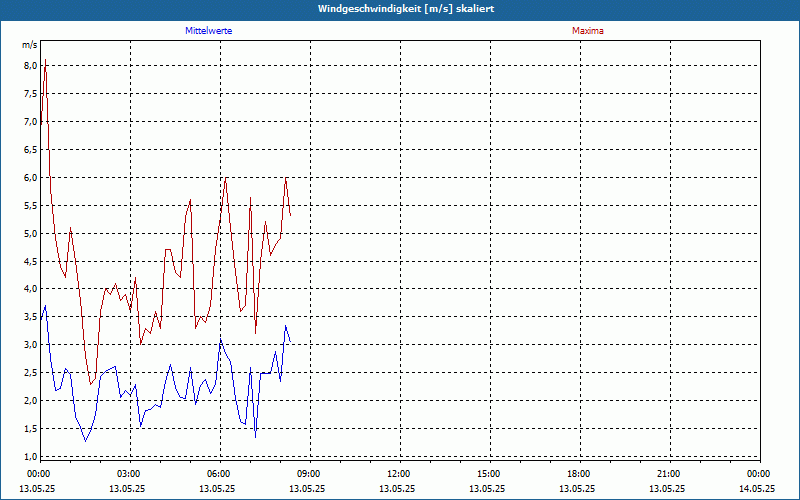This screenshot has height=500, width=800.
Task: Click the blue Mittelwerte lowest dip near 07:00
Action: [255, 436]
